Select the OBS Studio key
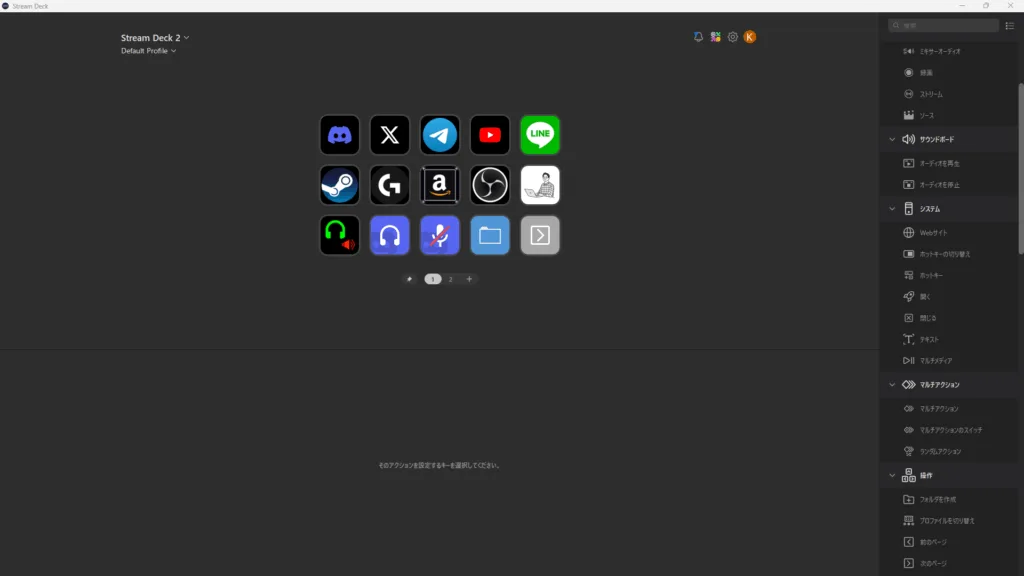The height and width of the screenshot is (576, 1024). (x=490, y=185)
